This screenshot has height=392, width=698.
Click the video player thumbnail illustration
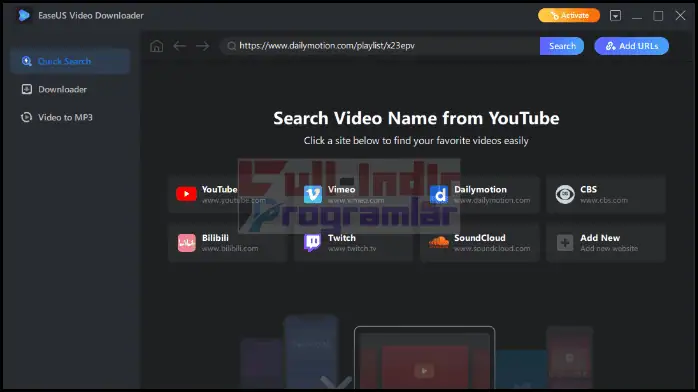(424, 357)
